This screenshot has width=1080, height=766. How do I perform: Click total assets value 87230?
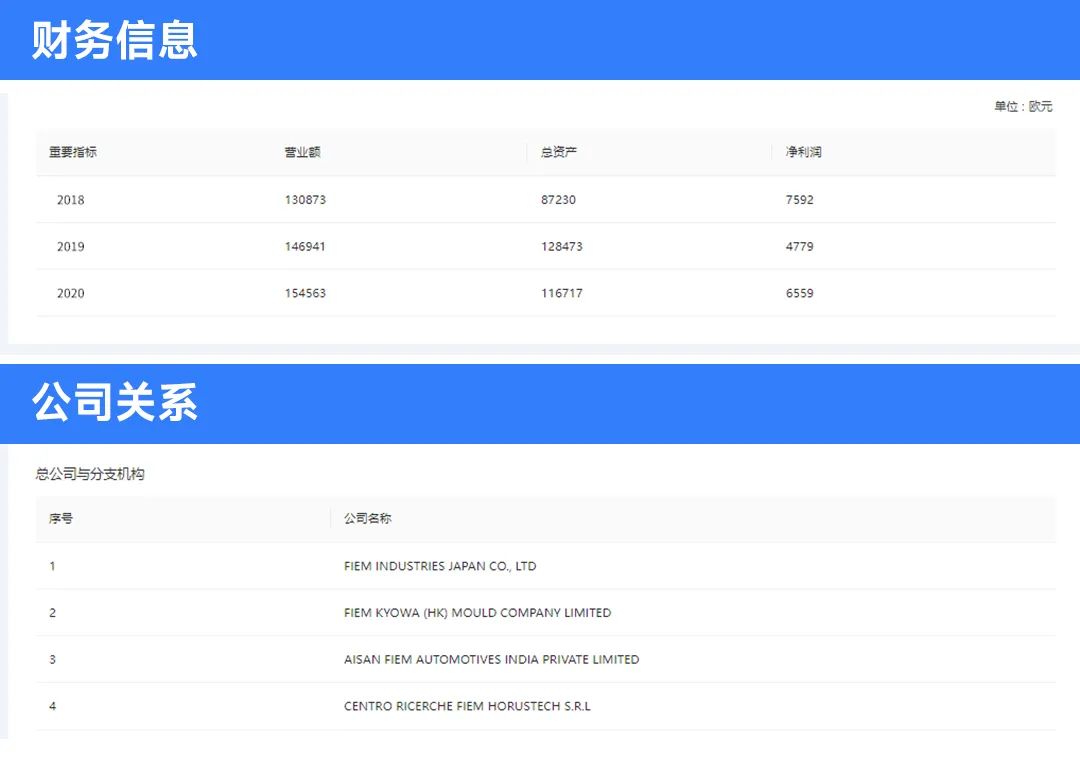[558, 200]
